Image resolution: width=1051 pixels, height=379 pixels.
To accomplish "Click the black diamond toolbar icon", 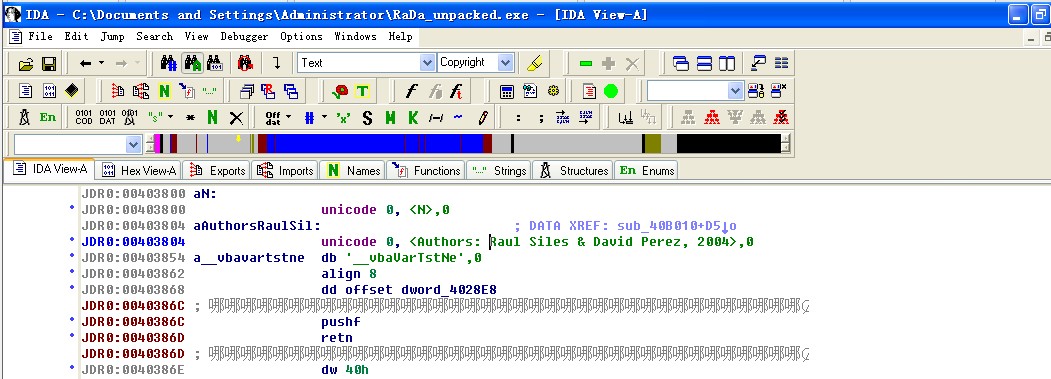I will tap(72, 91).
